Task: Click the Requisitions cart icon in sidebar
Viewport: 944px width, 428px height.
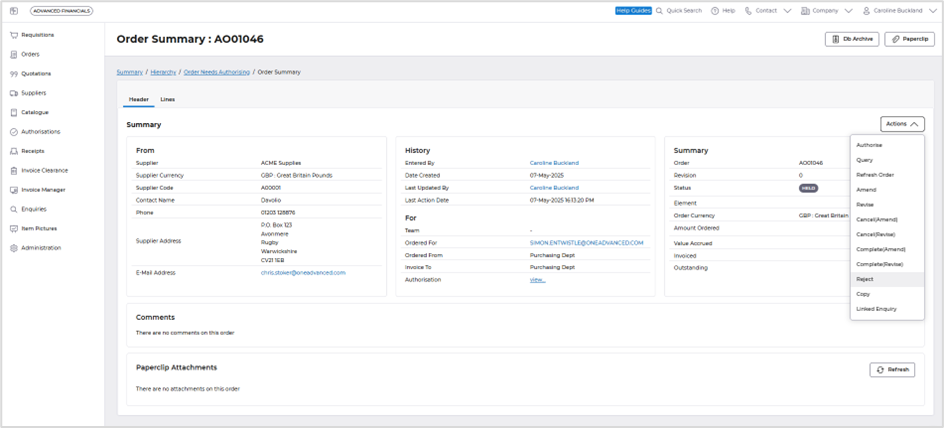Action: pyautogui.click(x=14, y=35)
